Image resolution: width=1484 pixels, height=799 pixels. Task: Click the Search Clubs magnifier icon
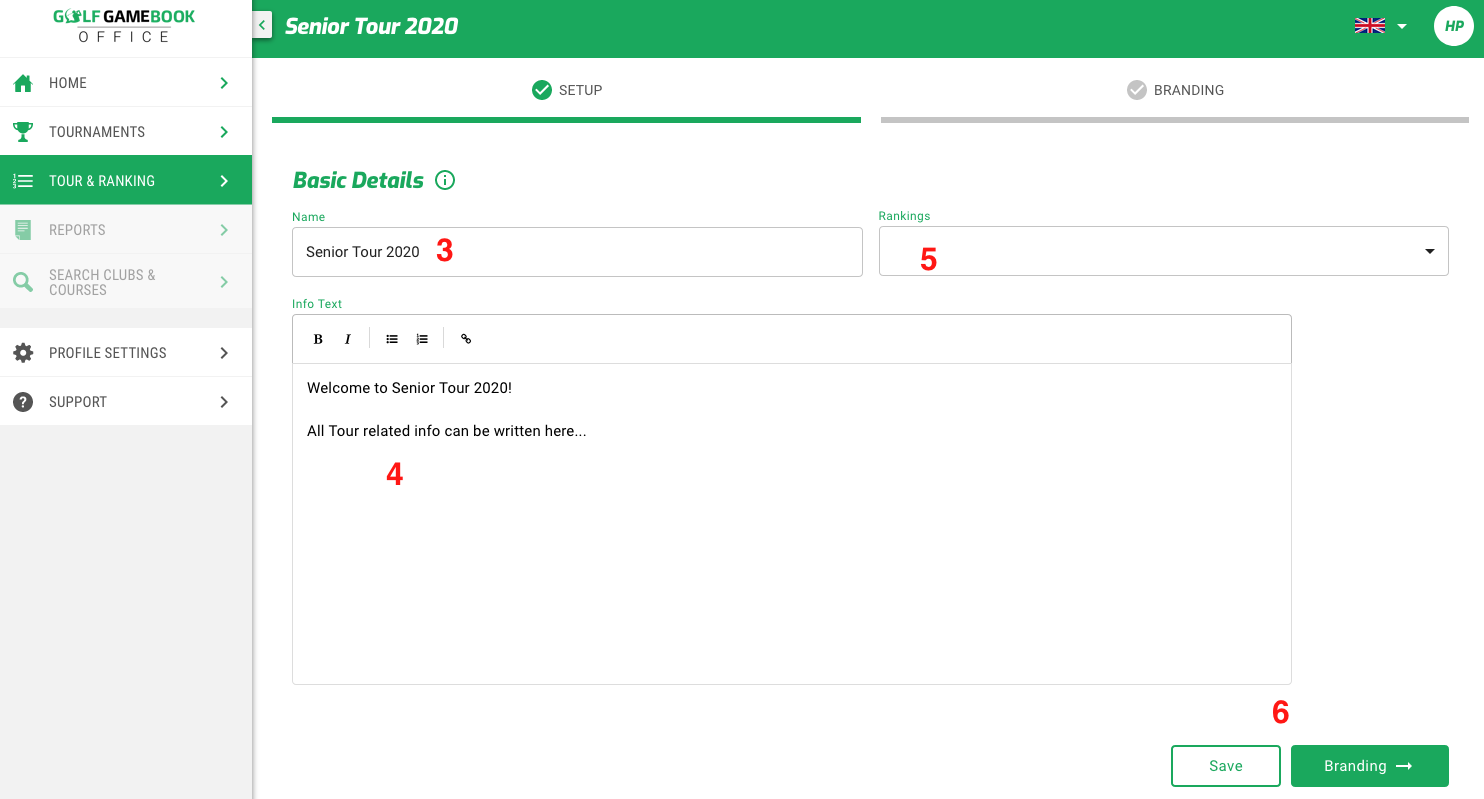[23, 282]
